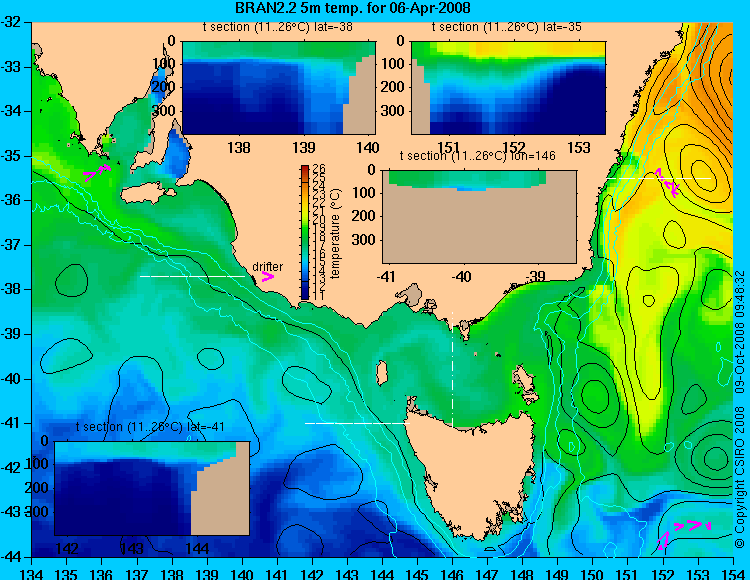Open the lat=-38 temperature section inset plot
The image size is (750, 580).
point(279,88)
